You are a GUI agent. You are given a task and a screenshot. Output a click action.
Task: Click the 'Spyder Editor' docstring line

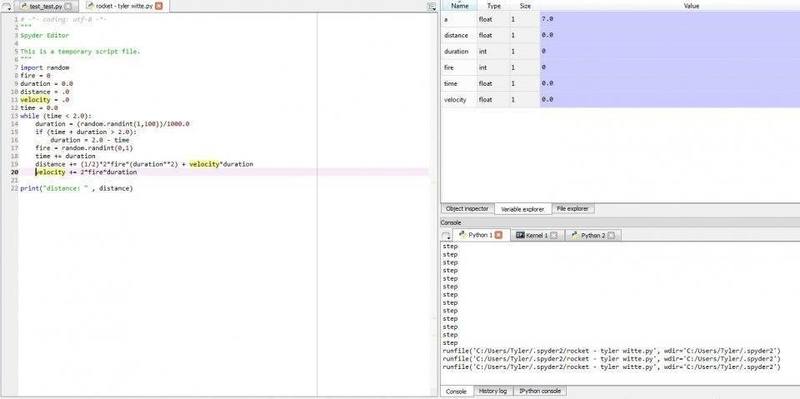click(44, 35)
